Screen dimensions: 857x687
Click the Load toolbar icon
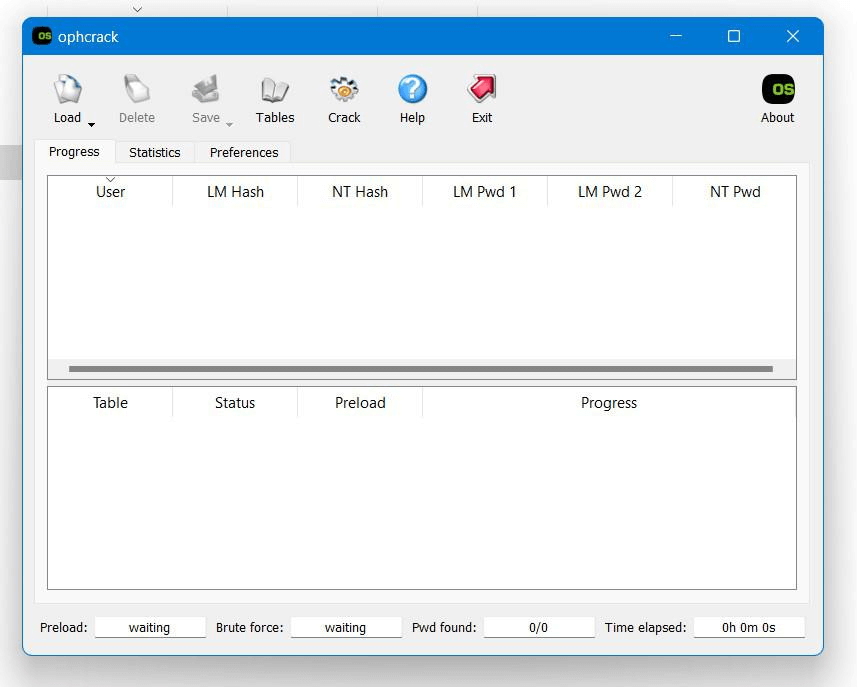point(68,90)
